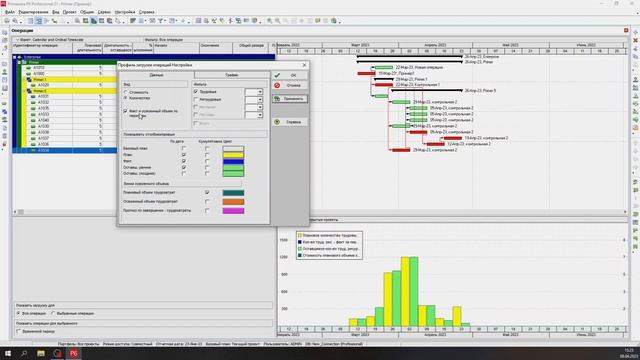Click the topmost icon in left sidebar

[x=4, y=32]
